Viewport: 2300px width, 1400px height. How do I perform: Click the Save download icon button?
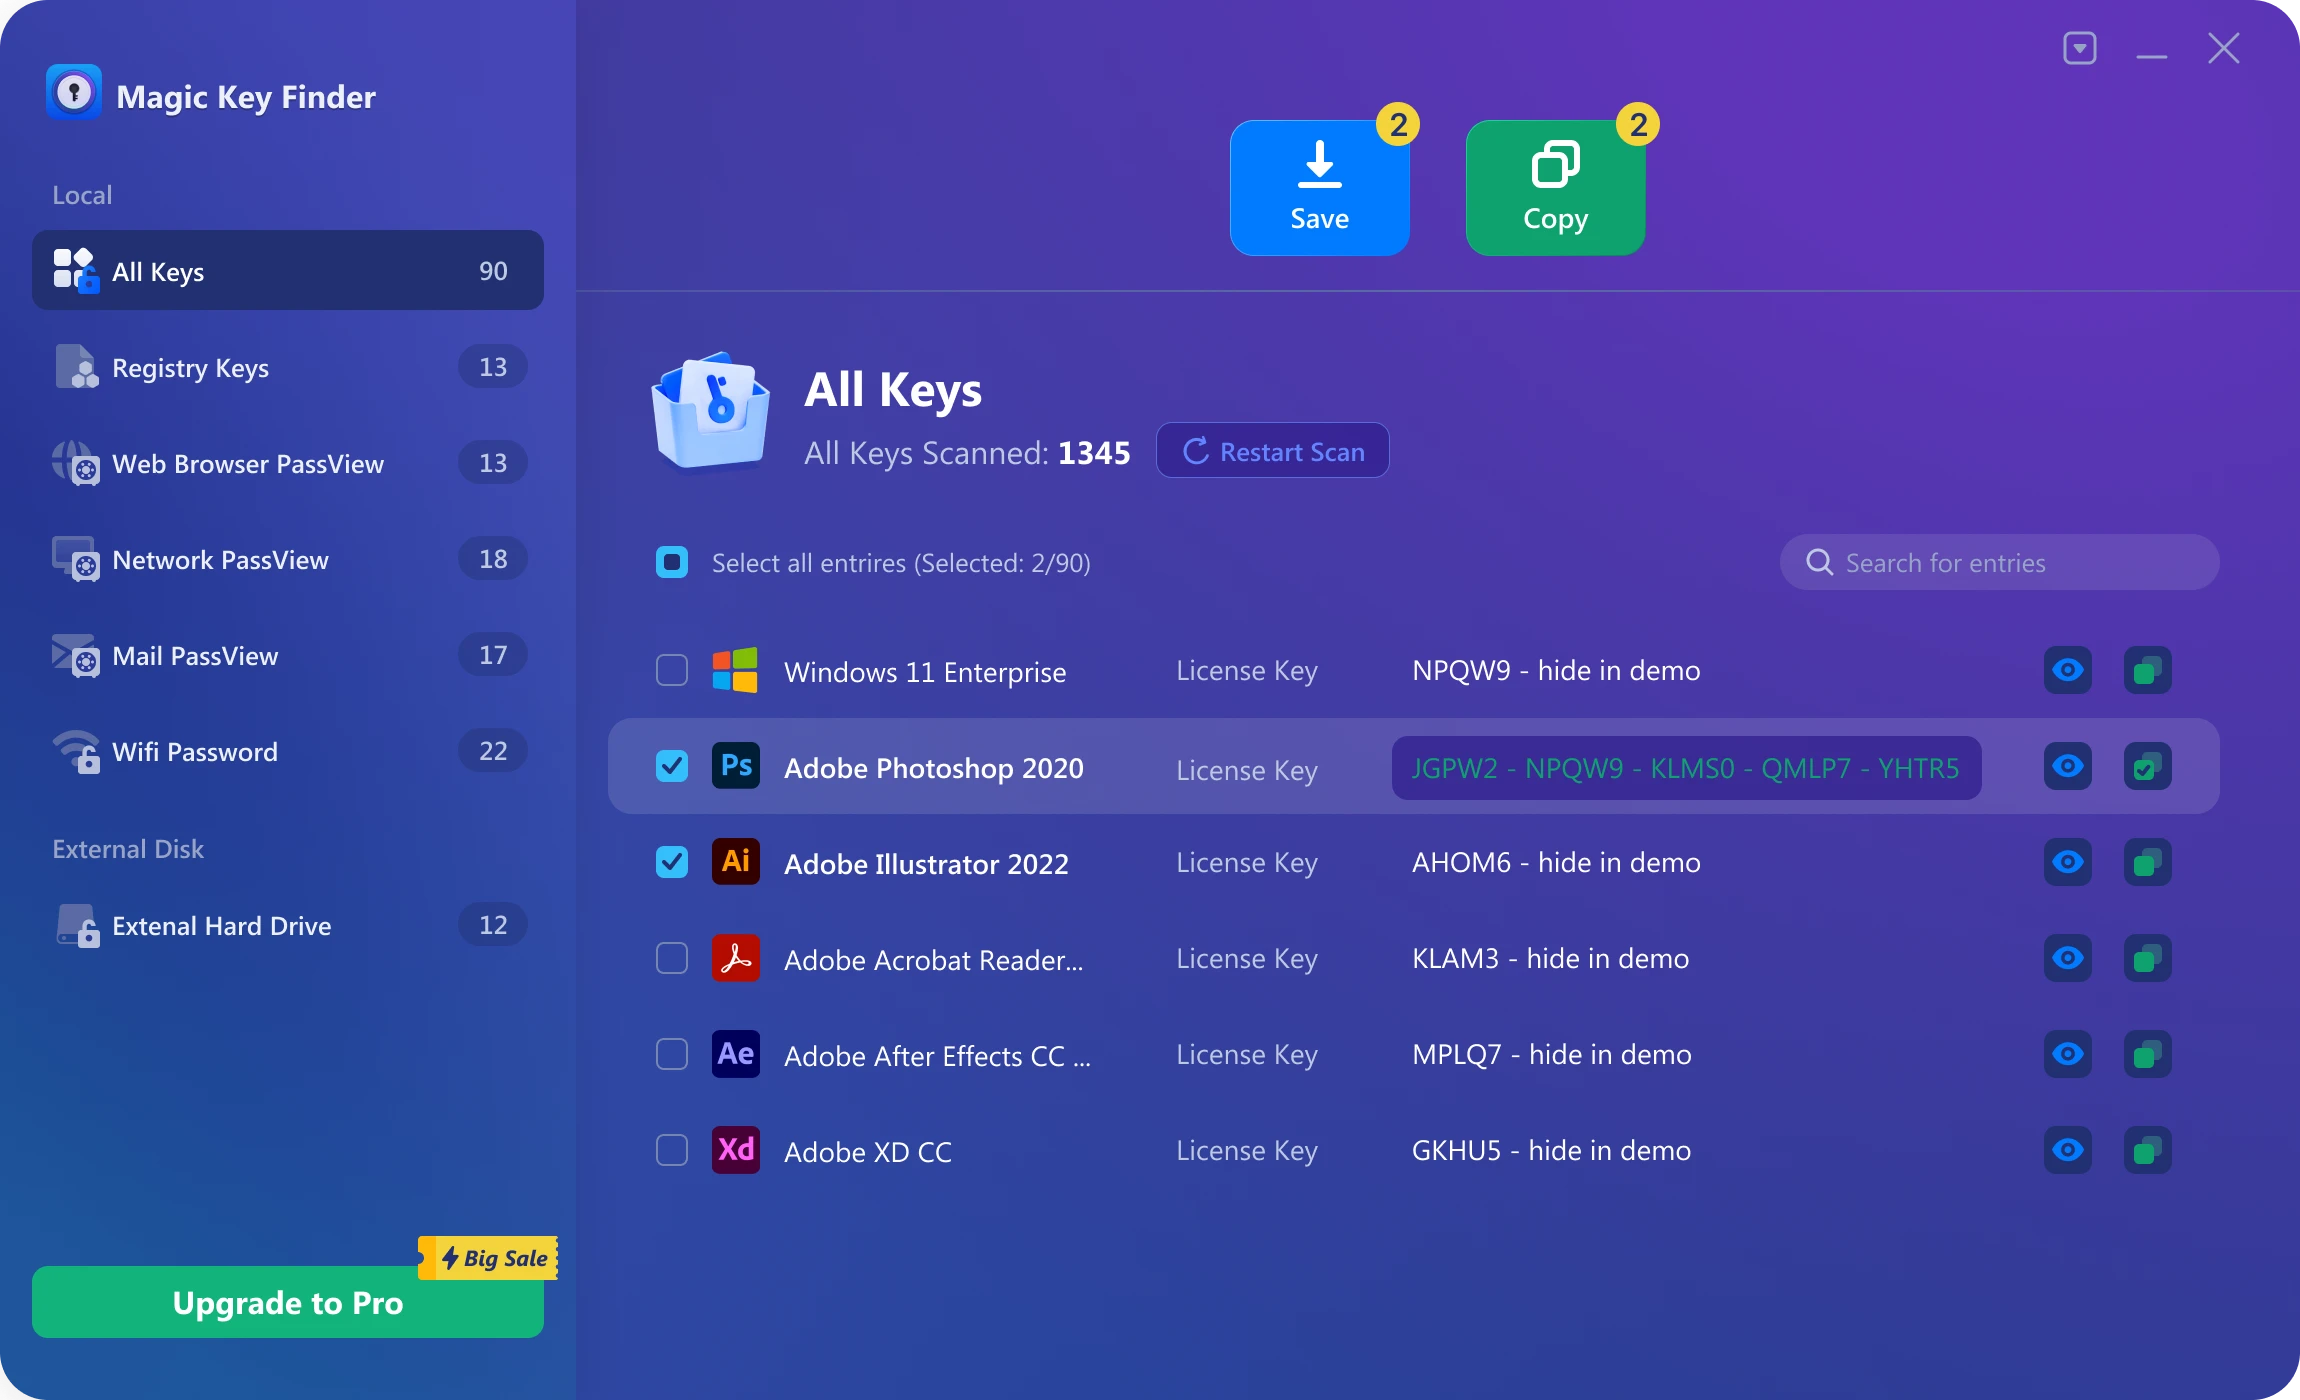[x=1319, y=188]
